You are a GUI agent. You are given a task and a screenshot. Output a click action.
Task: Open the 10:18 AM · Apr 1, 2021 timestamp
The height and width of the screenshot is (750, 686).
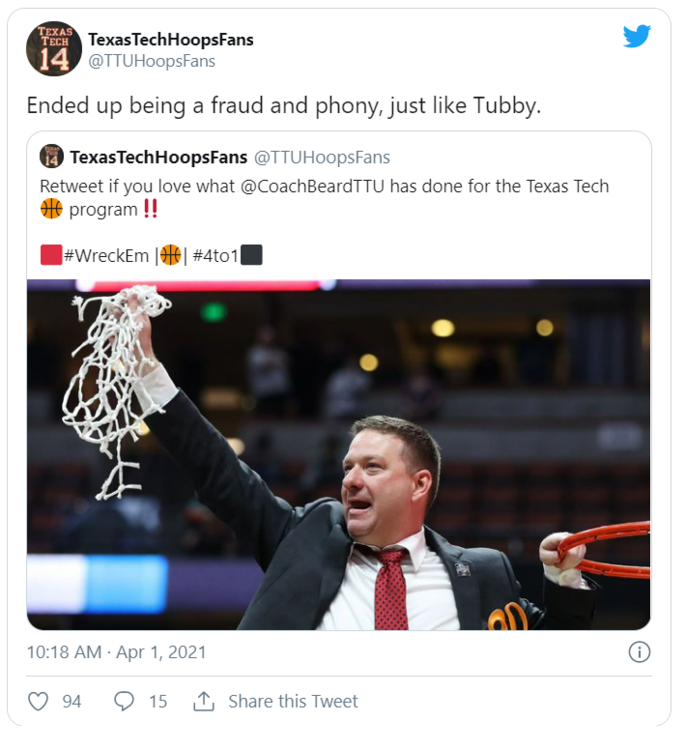pos(116,652)
